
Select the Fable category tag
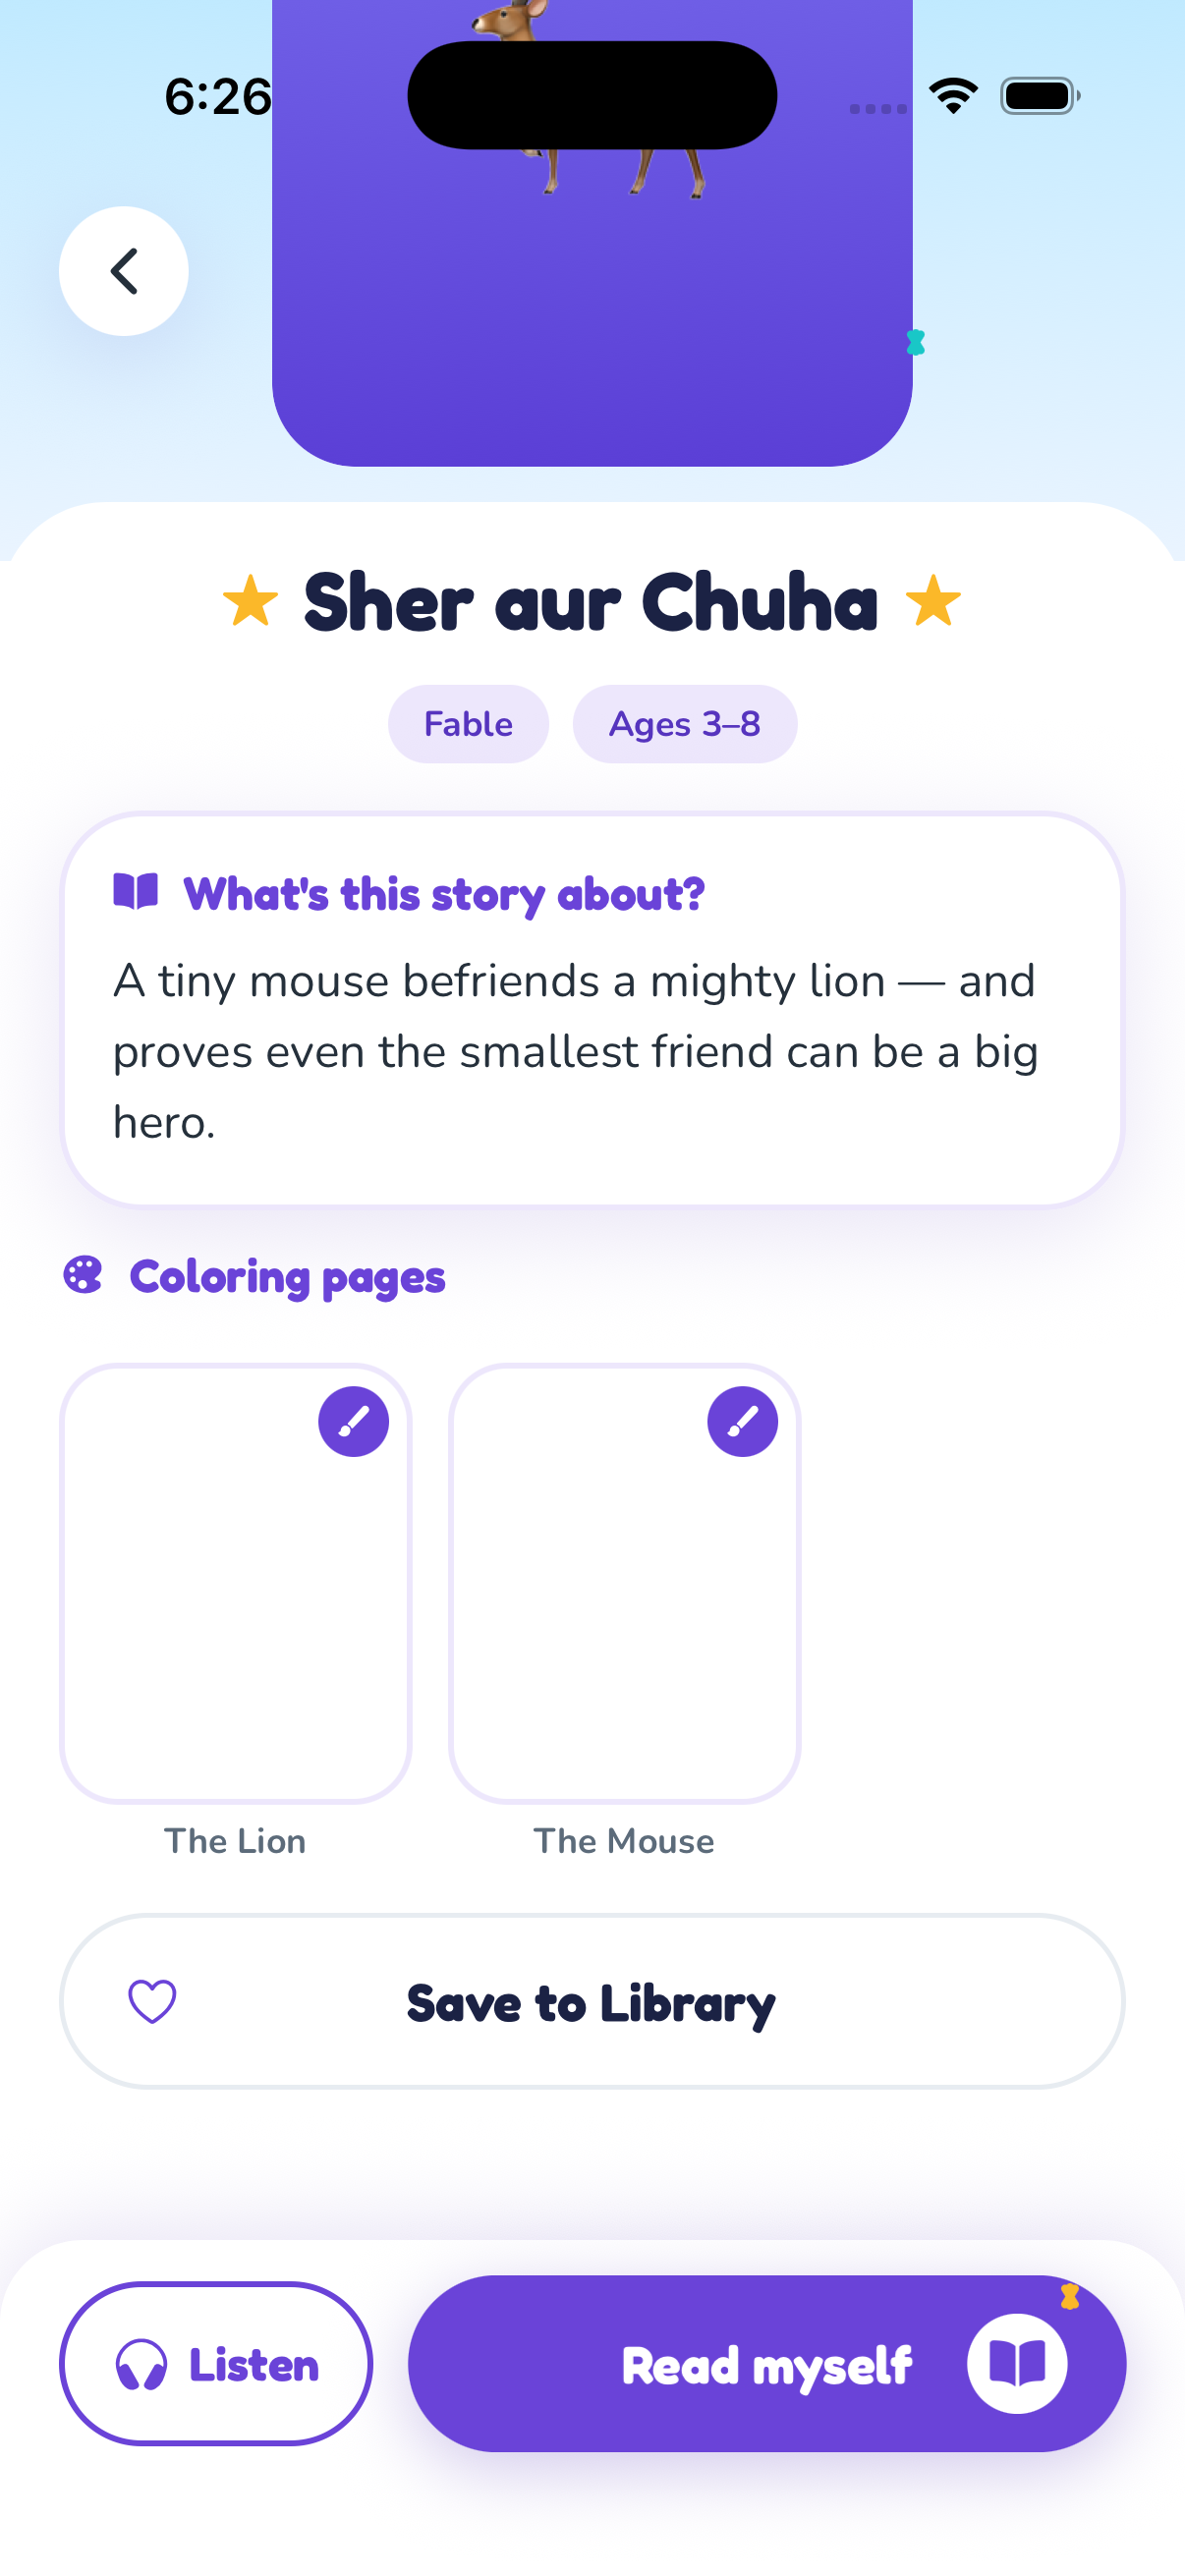pyautogui.click(x=468, y=724)
